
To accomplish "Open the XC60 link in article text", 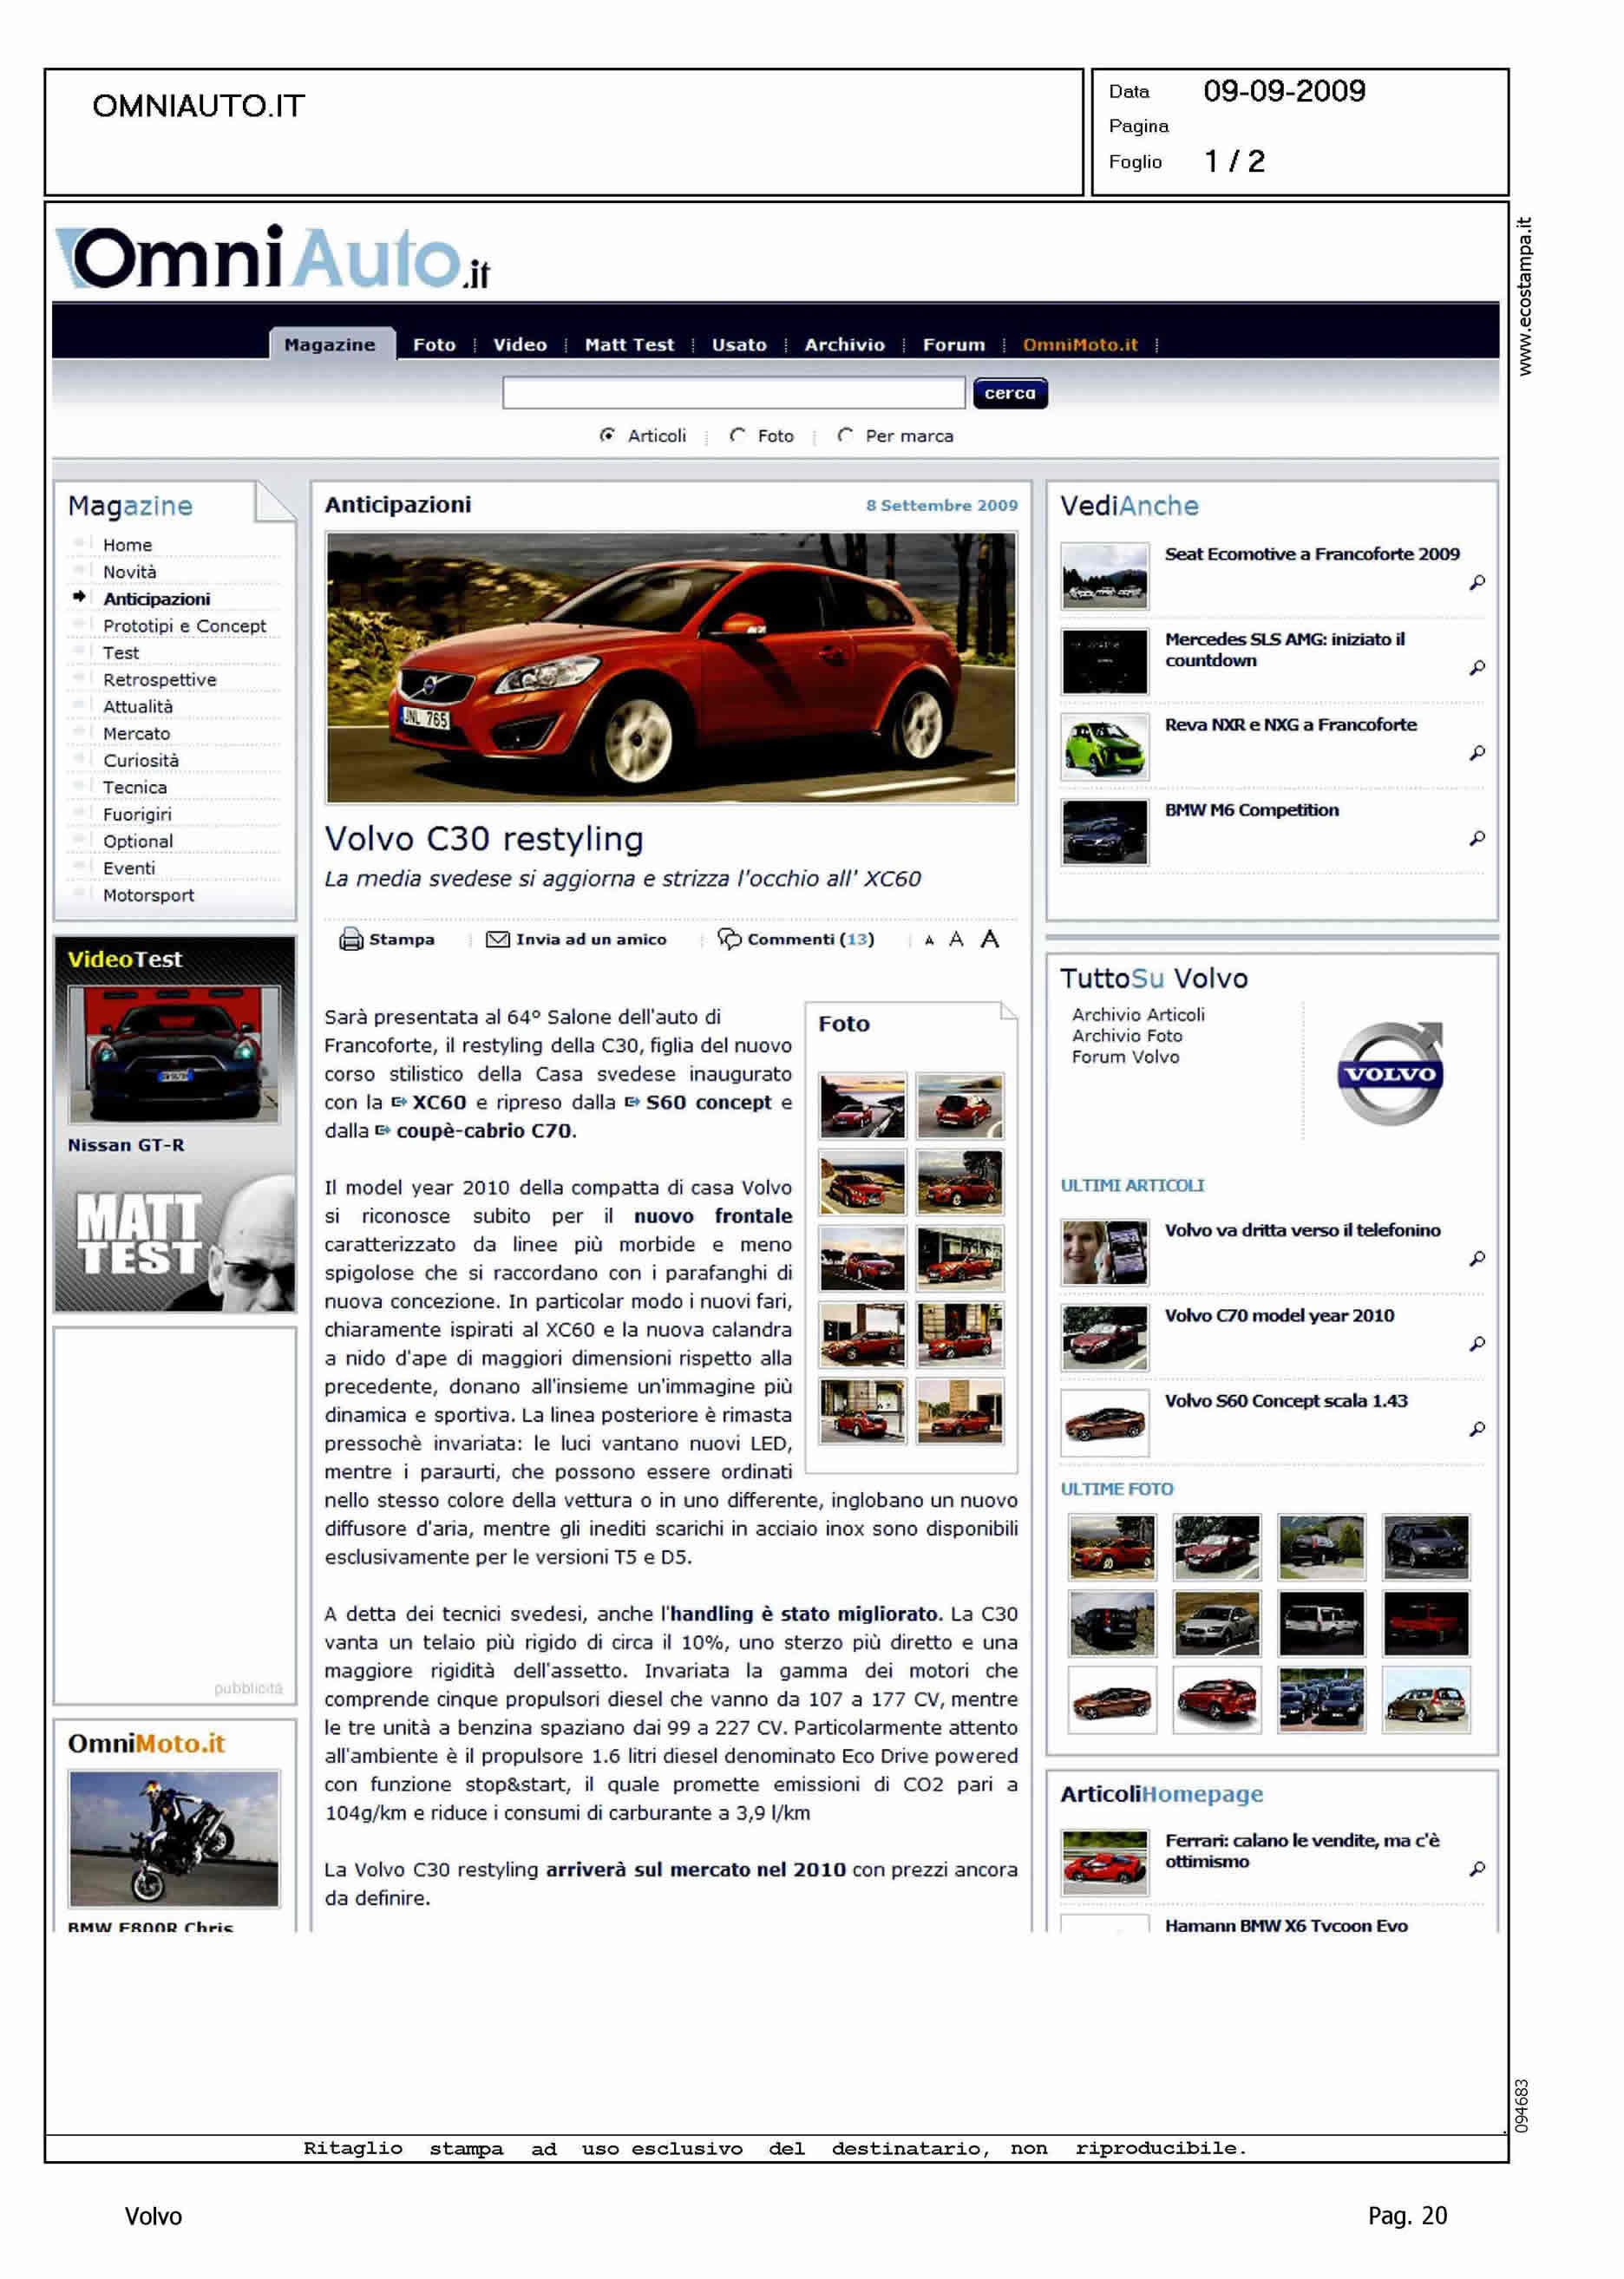I will point(438,1102).
